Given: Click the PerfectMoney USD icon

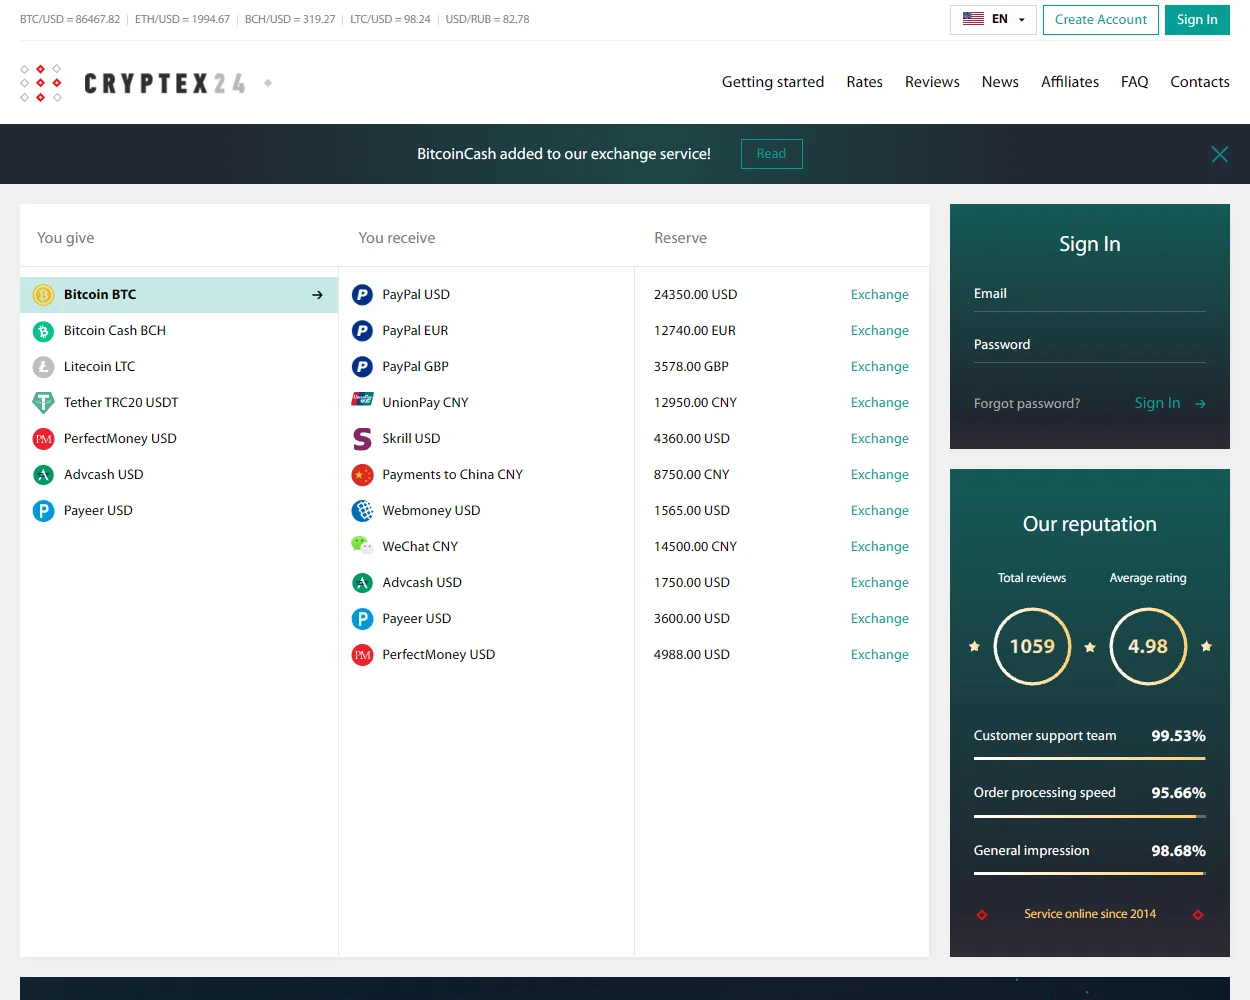Looking at the screenshot, I should (362, 654).
